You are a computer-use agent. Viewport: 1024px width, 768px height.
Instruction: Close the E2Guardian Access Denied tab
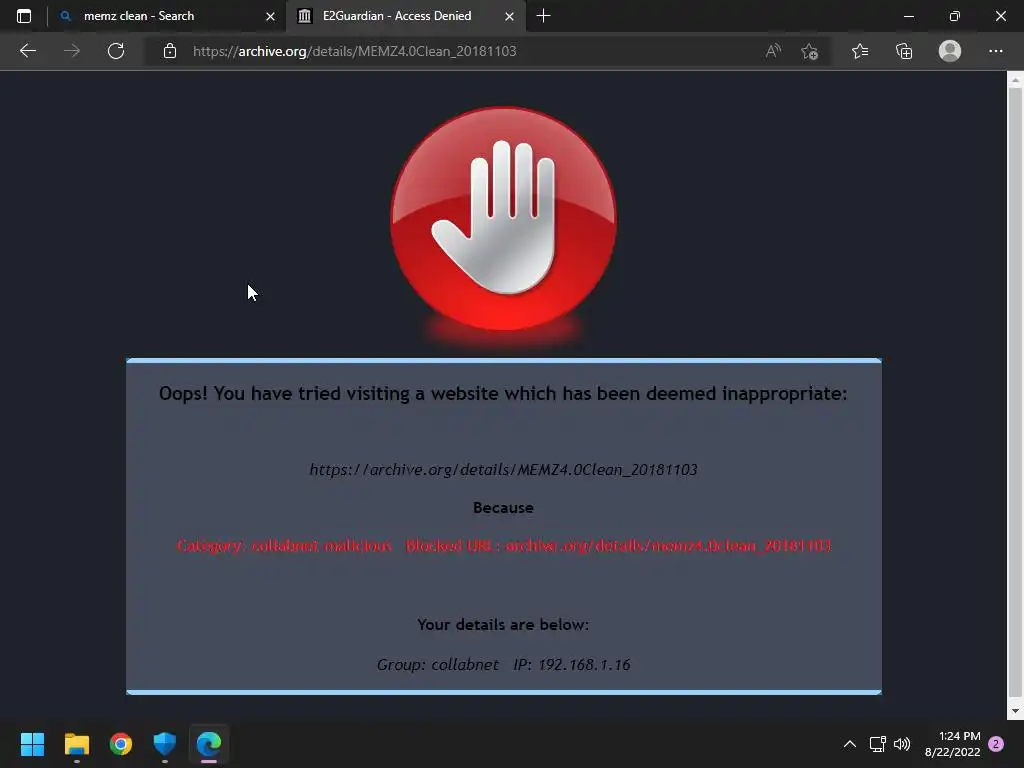tap(509, 16)
